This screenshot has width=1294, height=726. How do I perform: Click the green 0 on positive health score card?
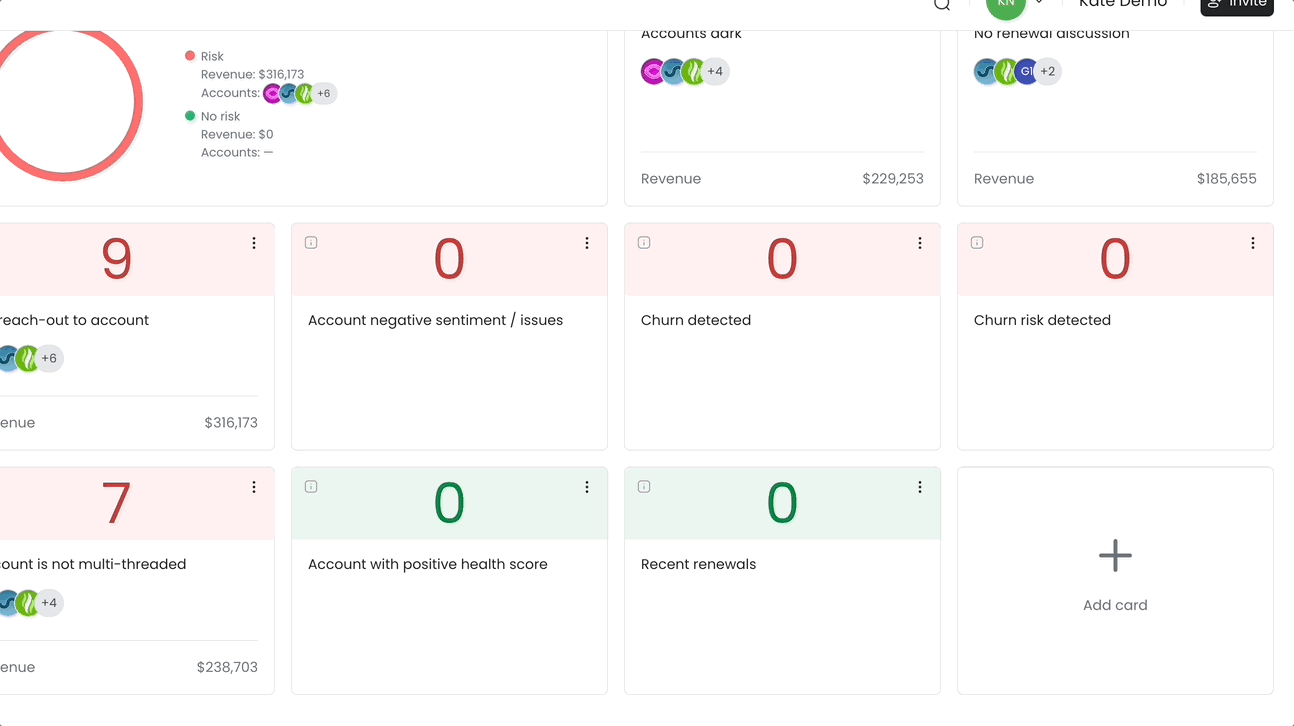tap(449, 503)
